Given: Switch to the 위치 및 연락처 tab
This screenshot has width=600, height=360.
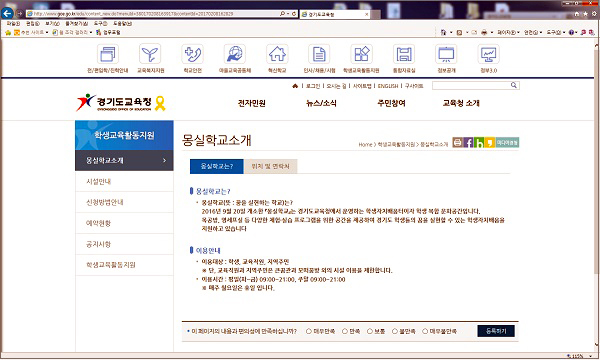Looking at the screenshot, I should point(270,166).
